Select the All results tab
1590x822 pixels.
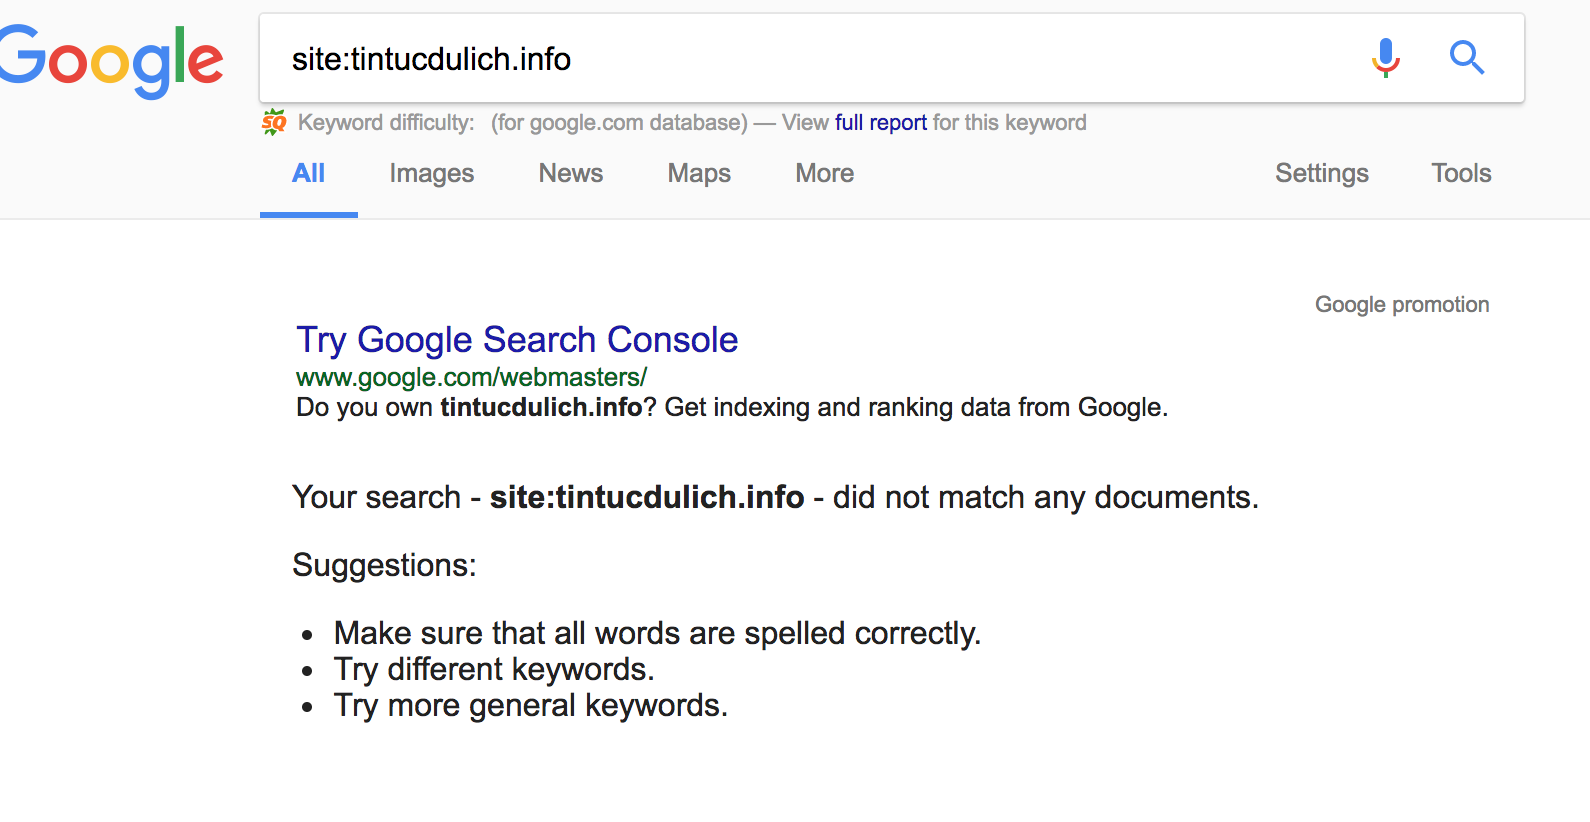(309, 173)
